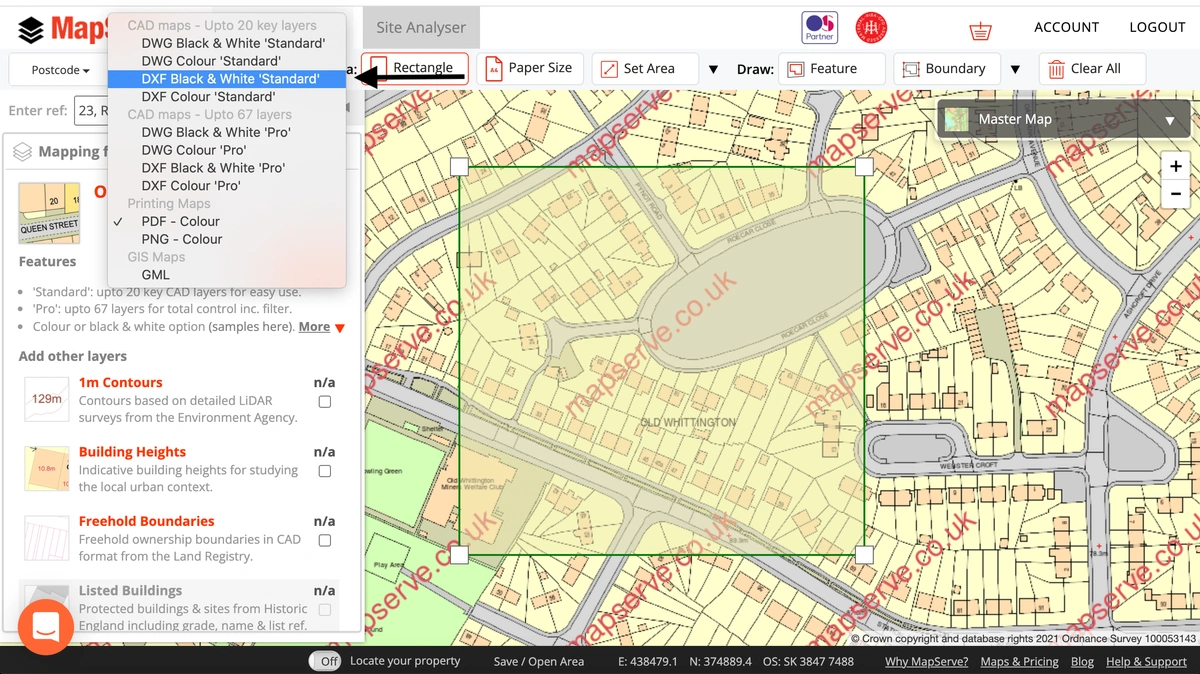1200x674 pixels.
Task: Click the OS grid reference SK 3847 7488
Action: tap(808, 661)
